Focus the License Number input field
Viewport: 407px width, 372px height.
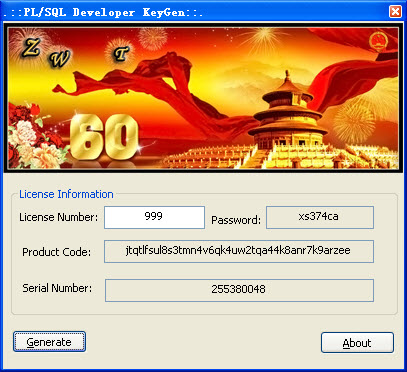tap(154, 217)
